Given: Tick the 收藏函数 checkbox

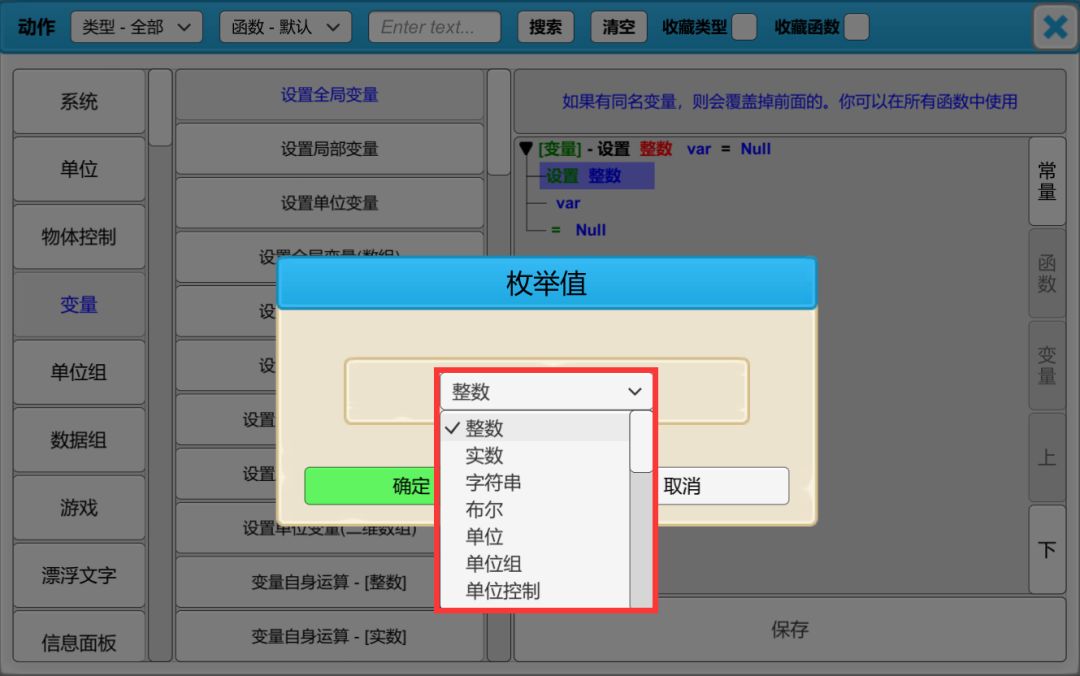Looking at the screenshot, I should (x=856, y=27).
